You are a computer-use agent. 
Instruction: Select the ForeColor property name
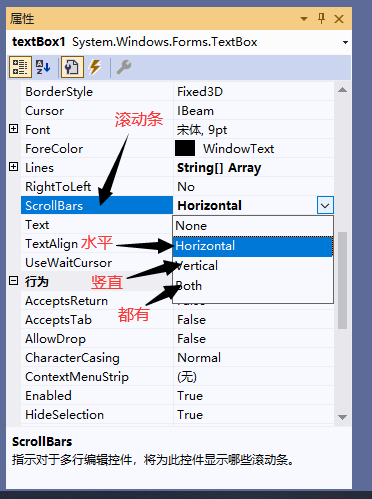[54, 149]
